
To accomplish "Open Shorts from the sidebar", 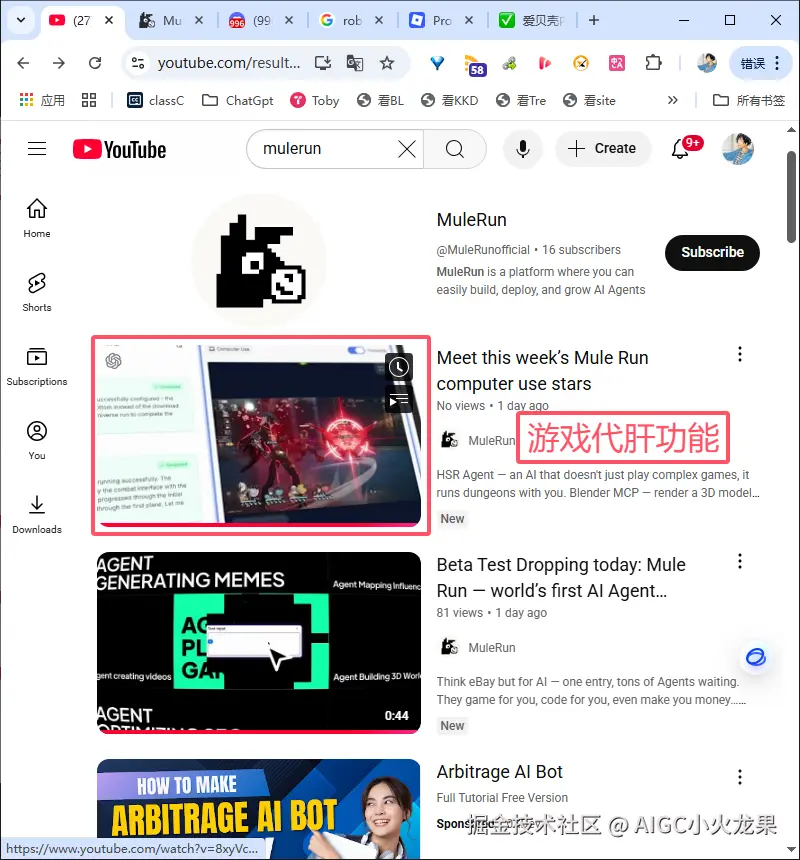I will pyautogui.click(x=37, y=292).
